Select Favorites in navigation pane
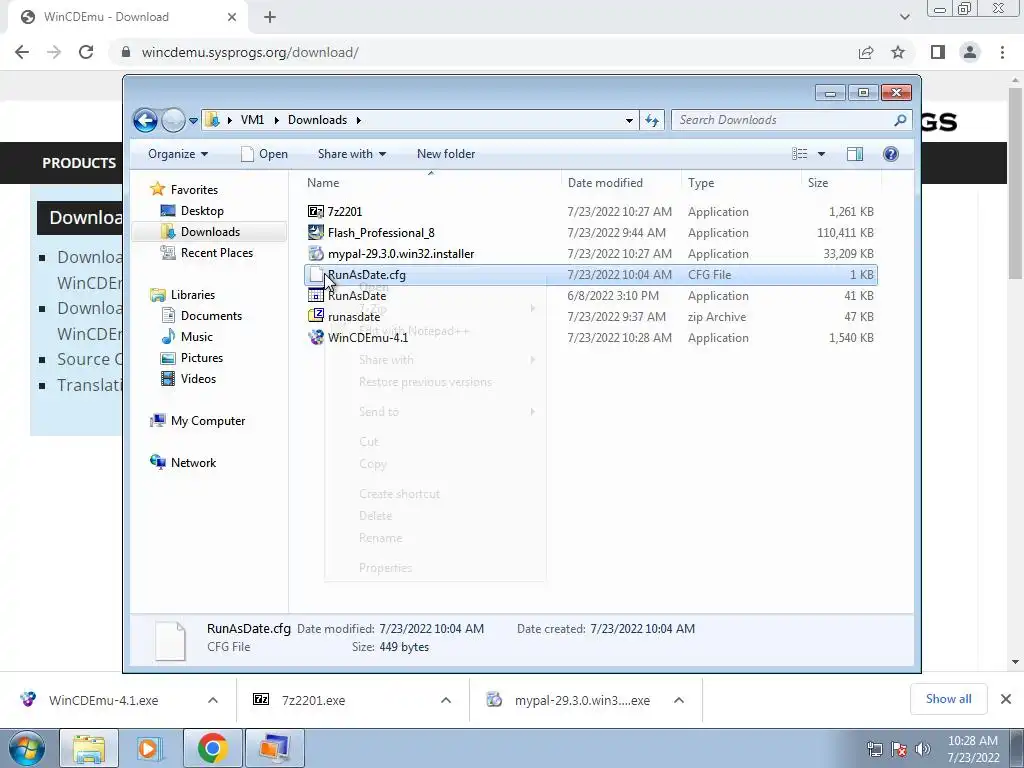This screenshot has height=768, width=1024. tap(194, 190)
